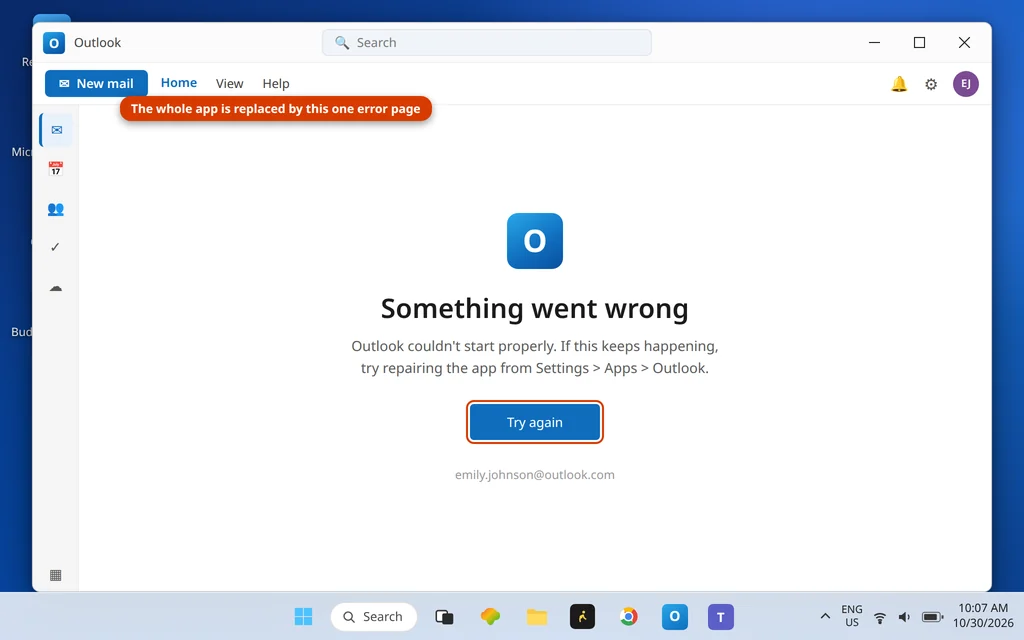
Task: Open the EJ account avatar
Action: tap(965, 84)
